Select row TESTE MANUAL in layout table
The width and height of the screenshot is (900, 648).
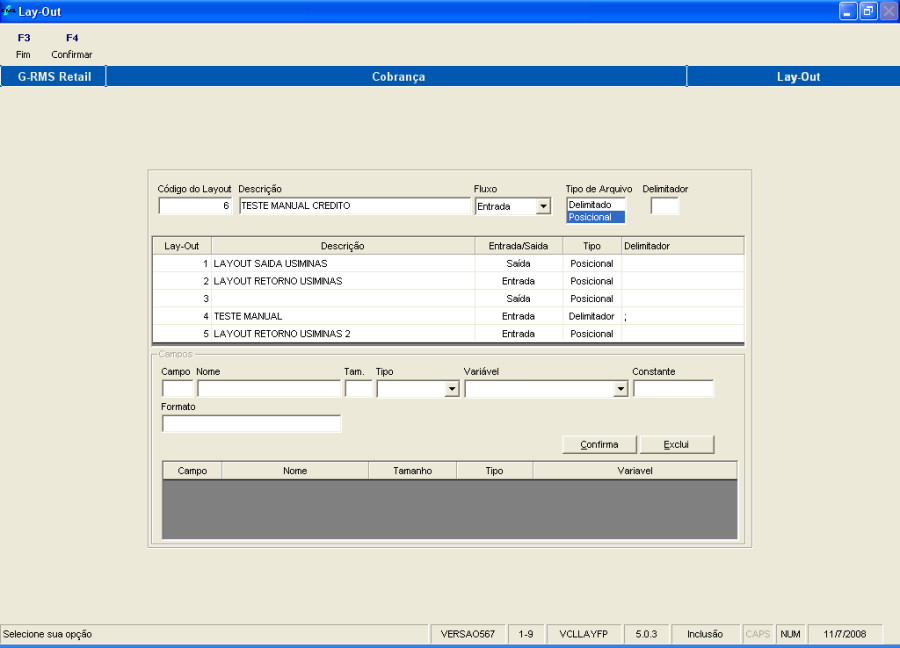pyautogui.click(x=342, y=316)
